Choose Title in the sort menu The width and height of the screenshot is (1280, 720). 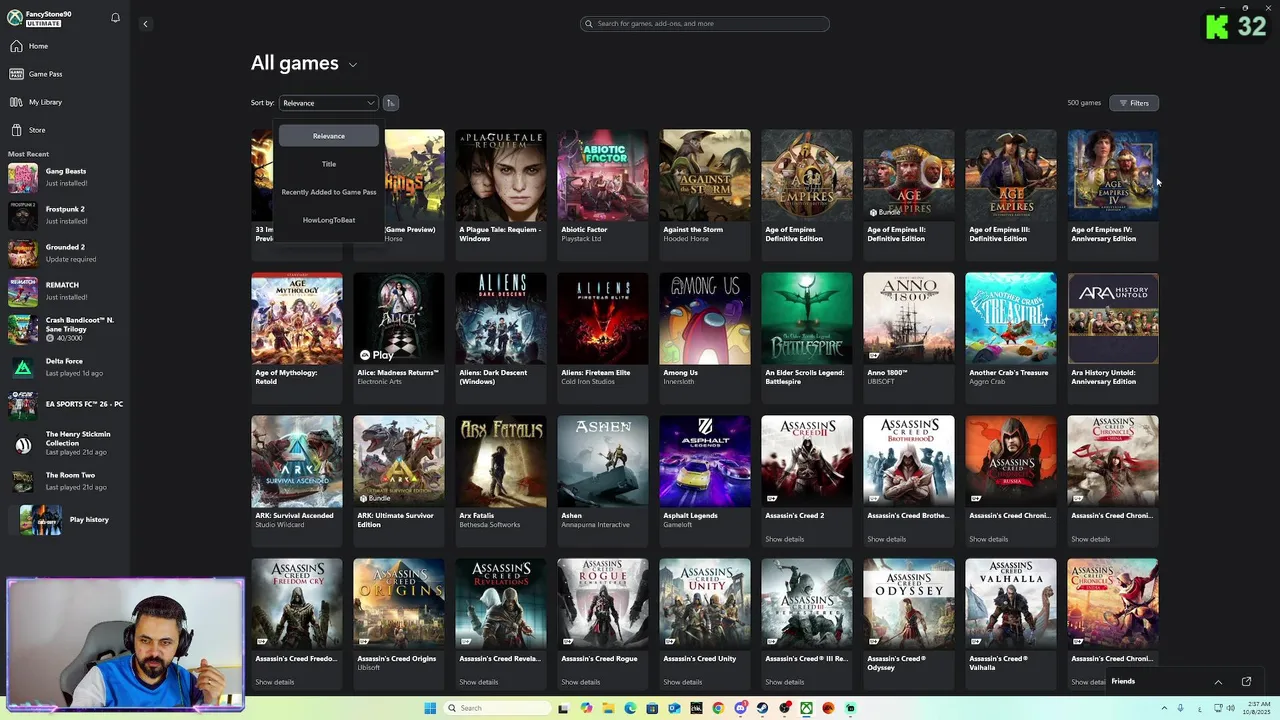coord(329,164)
